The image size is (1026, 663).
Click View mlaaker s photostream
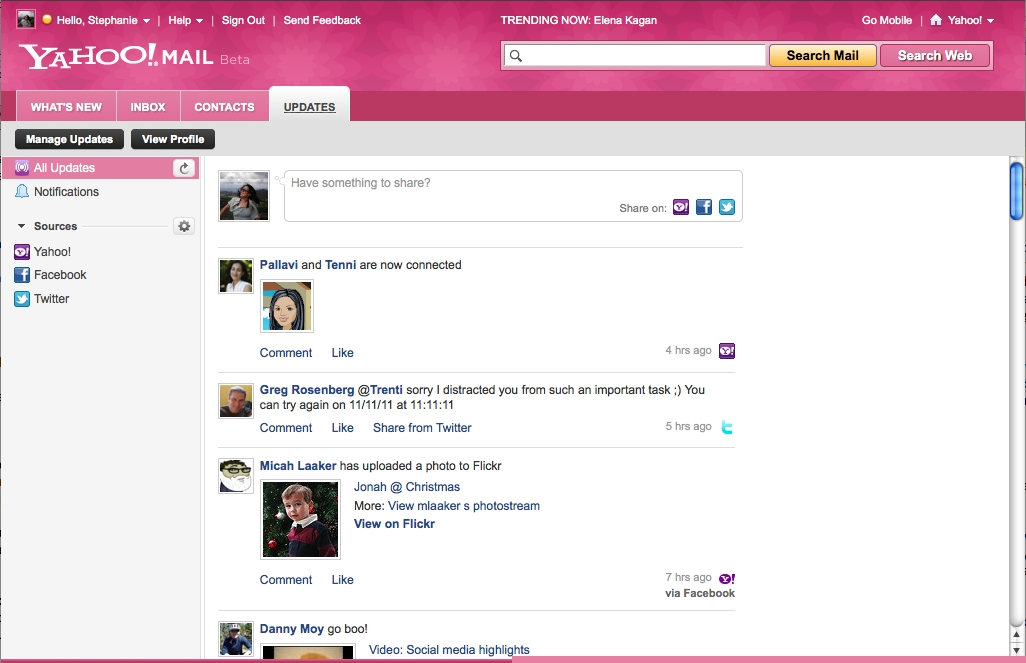pyautogui.click(x=464, y=506)
